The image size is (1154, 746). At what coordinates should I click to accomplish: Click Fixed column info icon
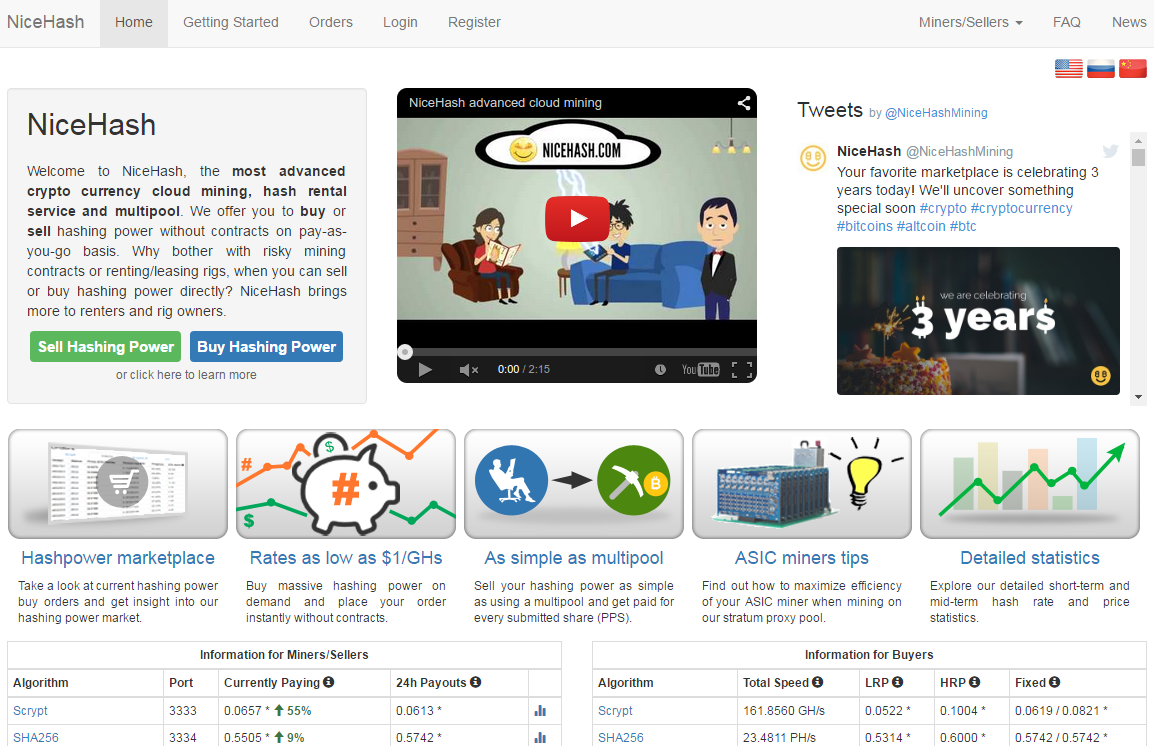tap(1055, 682)
